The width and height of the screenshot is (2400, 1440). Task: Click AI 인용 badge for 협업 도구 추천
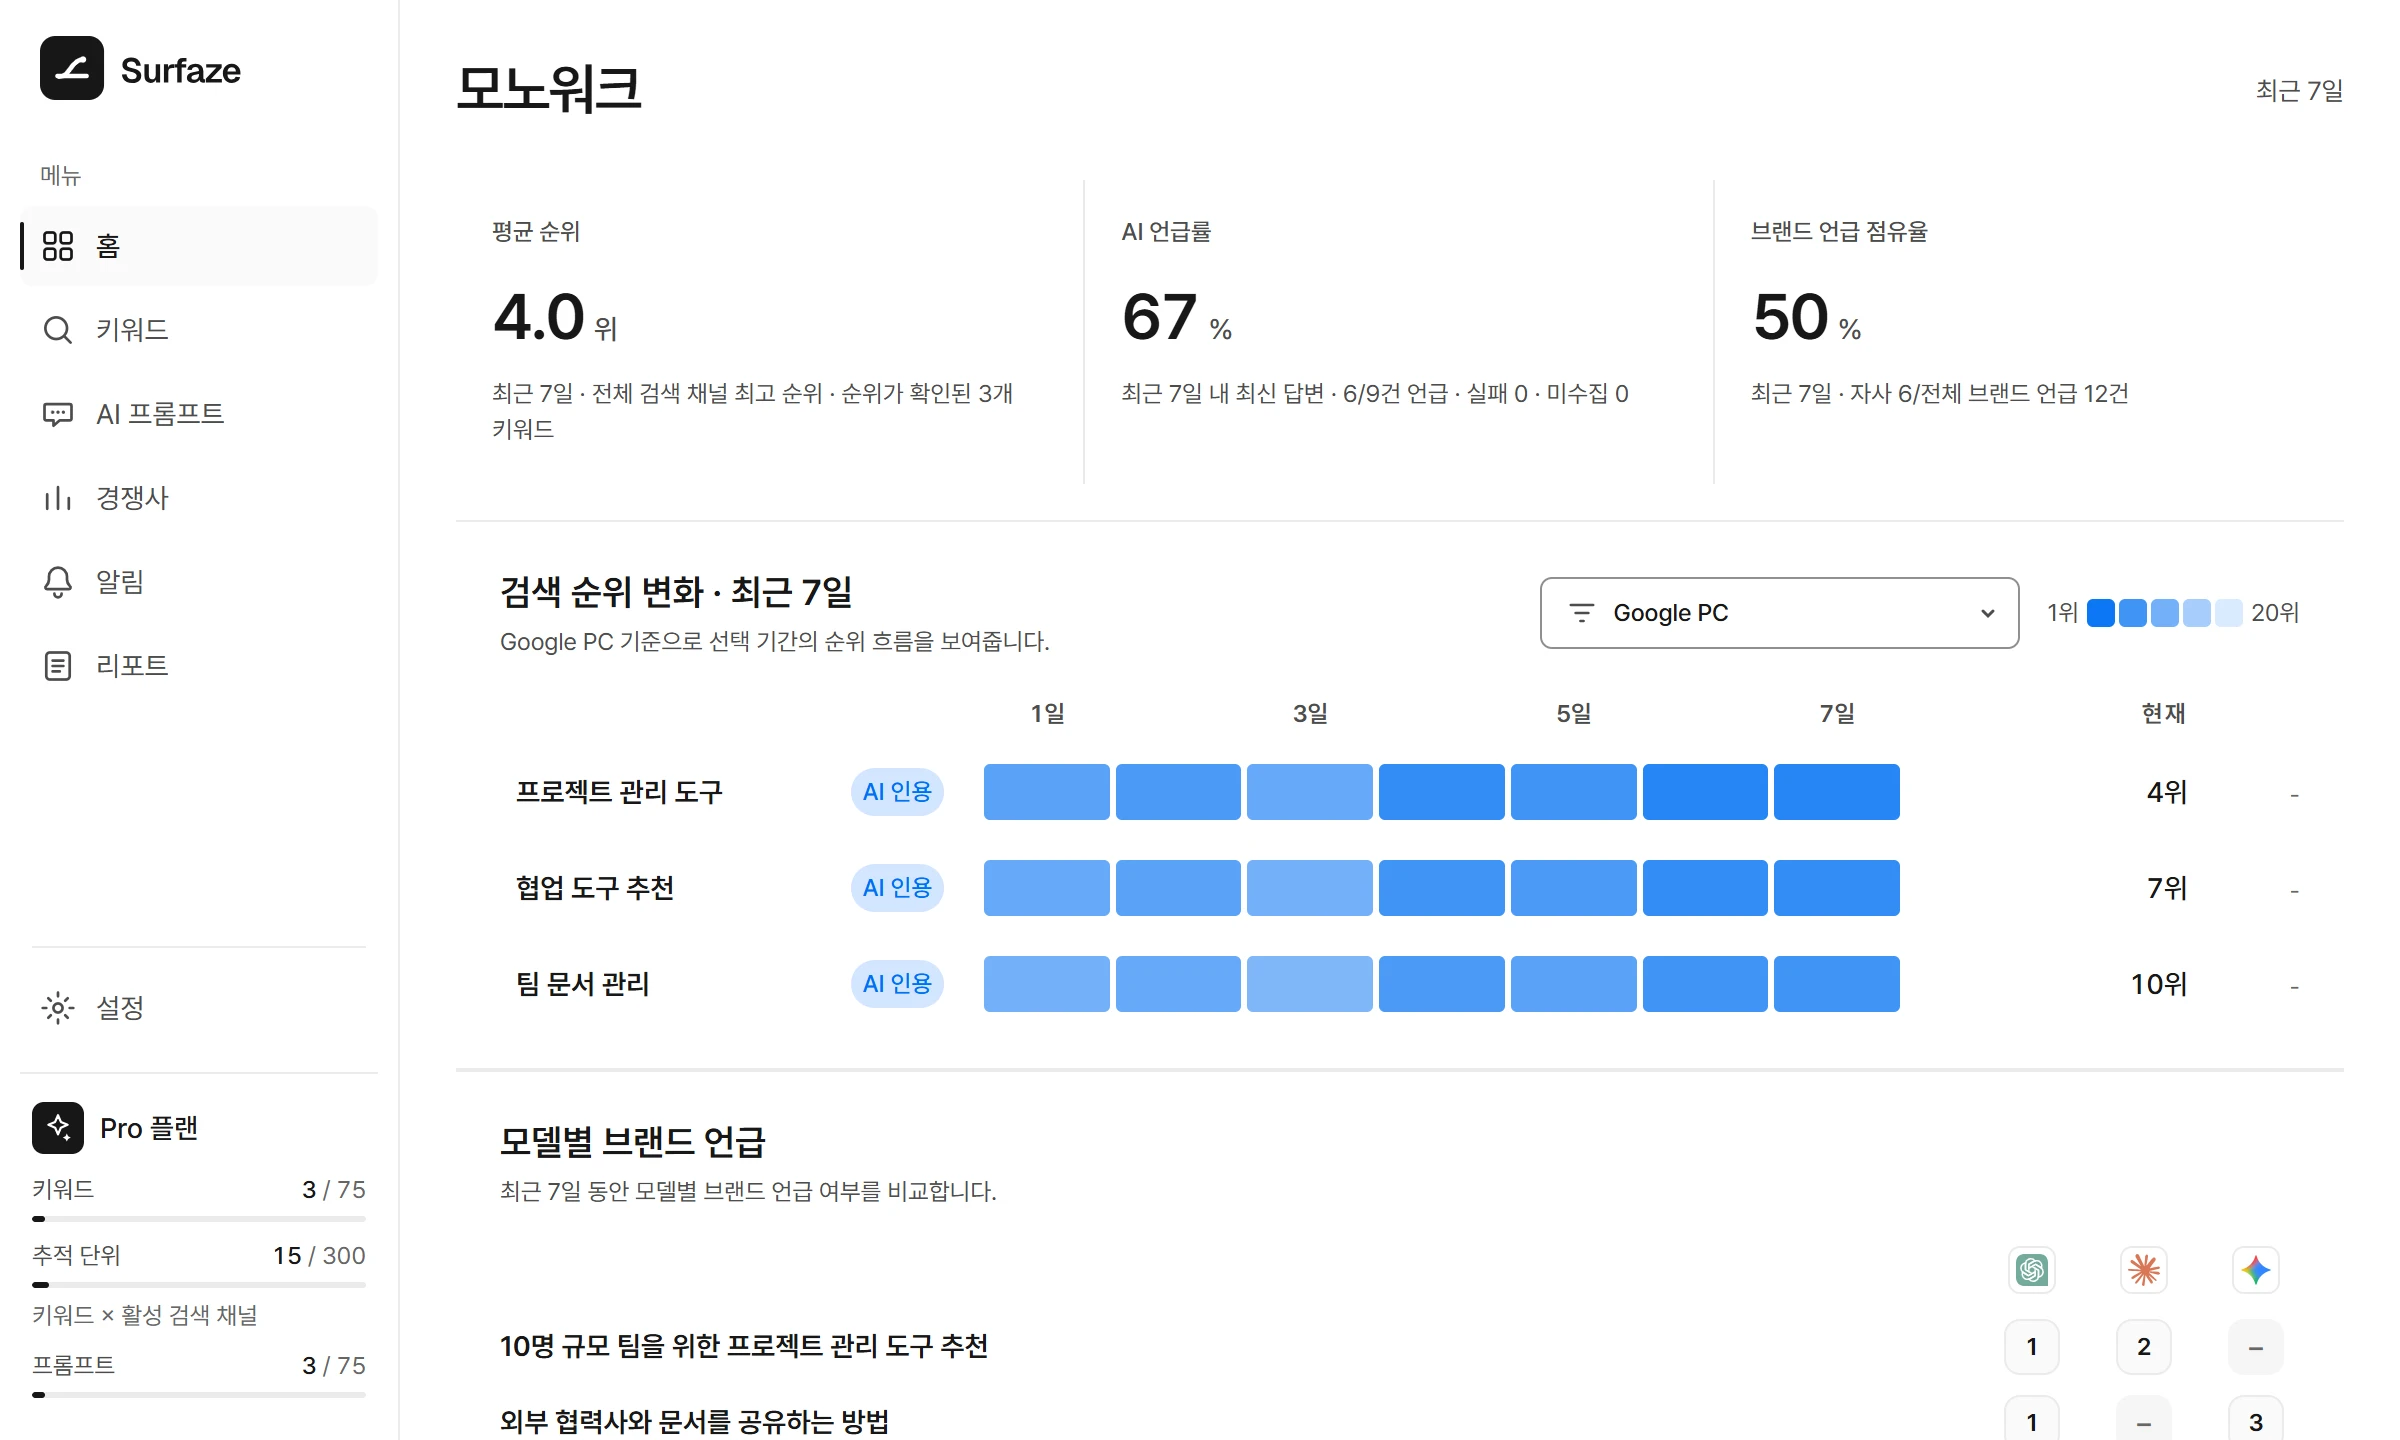coord(897,888)
